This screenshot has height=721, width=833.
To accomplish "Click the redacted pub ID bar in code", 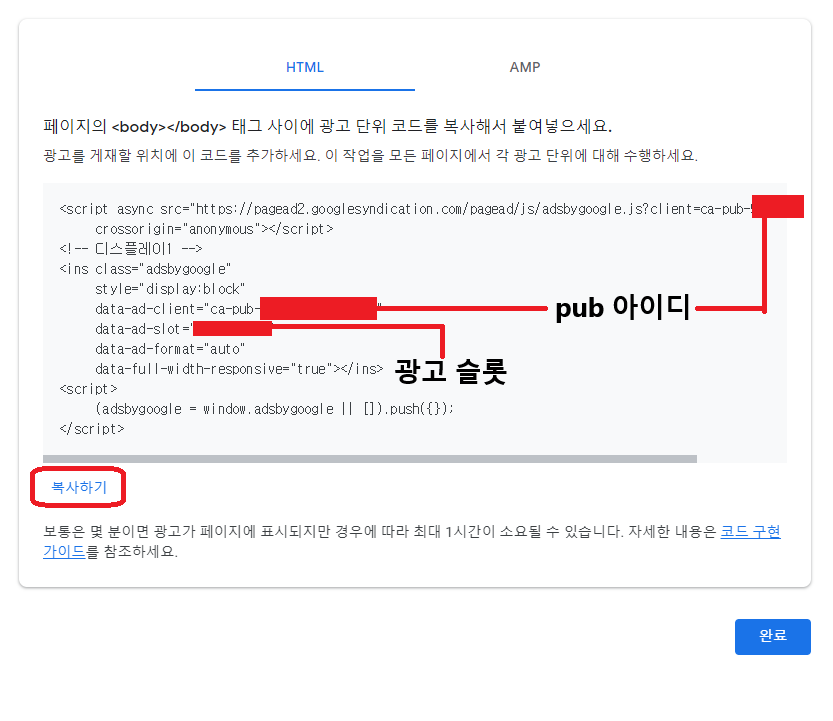I will point(320,308).
